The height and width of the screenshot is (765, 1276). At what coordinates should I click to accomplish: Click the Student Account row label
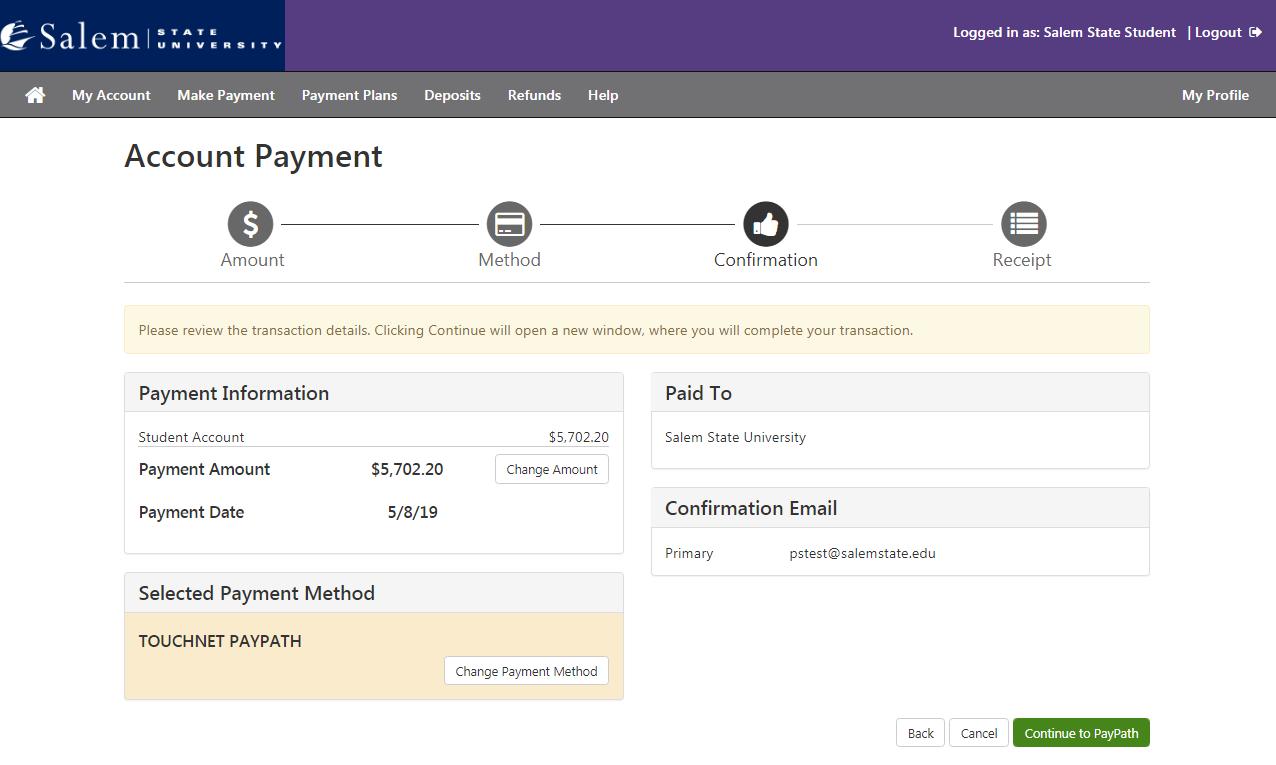click(x=191, y=437)
